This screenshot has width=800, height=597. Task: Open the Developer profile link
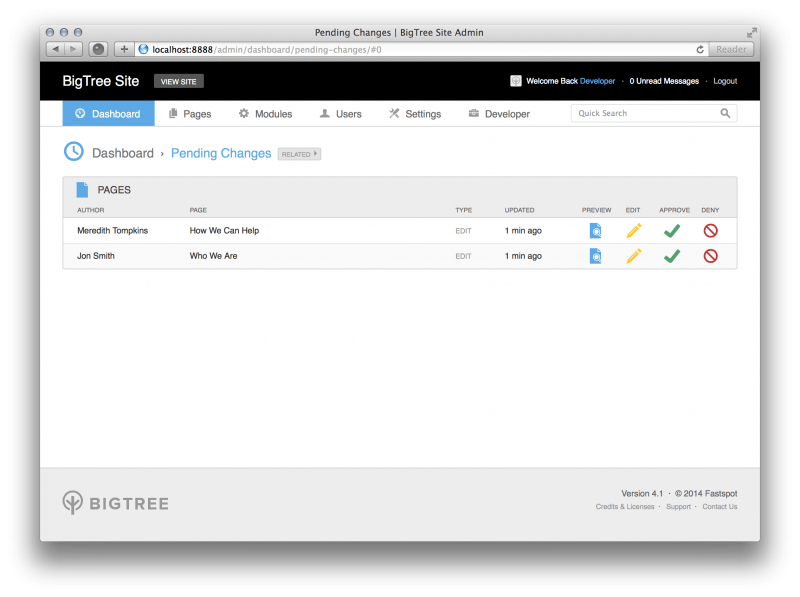point(597,81)
